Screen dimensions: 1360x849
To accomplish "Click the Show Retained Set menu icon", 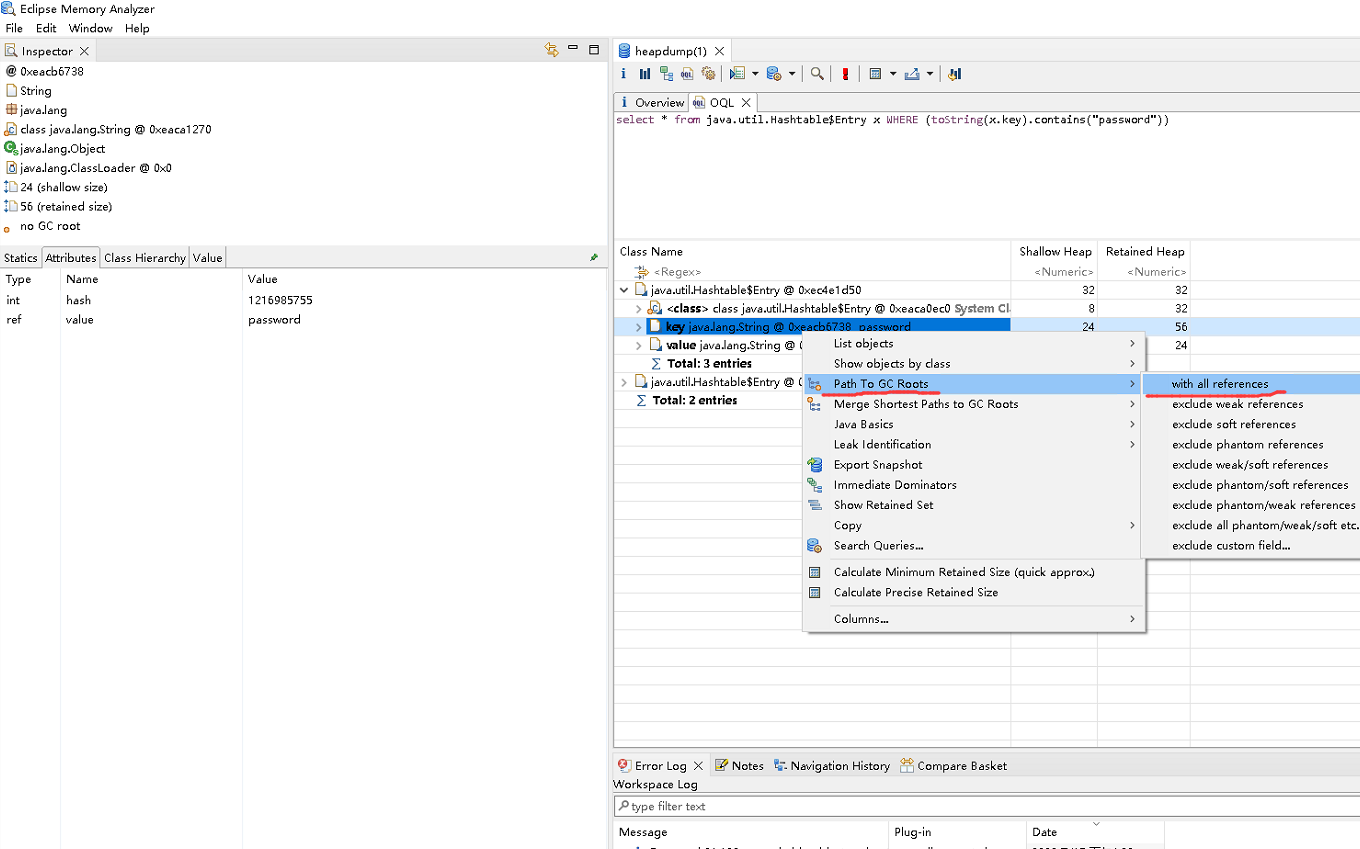I will tap(814, 505).
